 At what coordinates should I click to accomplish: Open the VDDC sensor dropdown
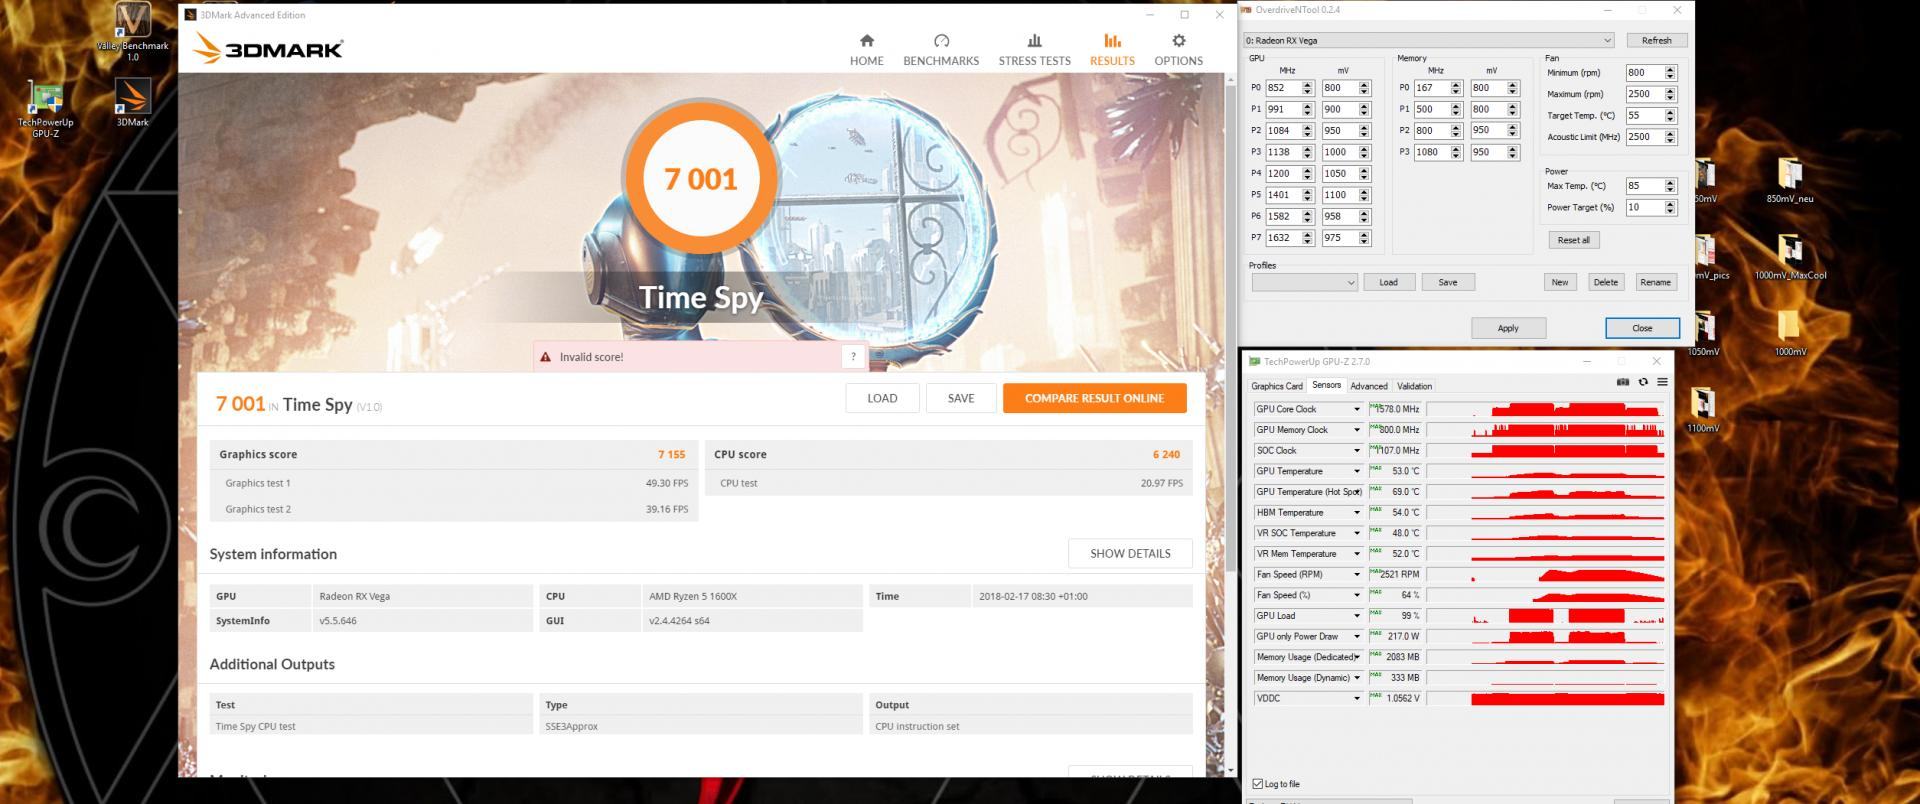point(1357,698)
